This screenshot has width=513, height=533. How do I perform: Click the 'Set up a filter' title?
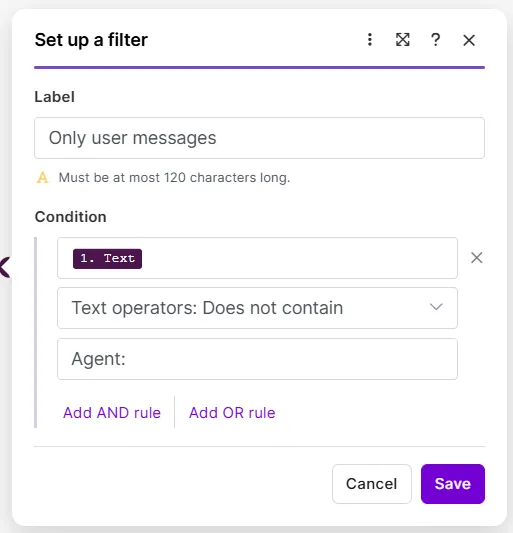click(x=91, y=40)
